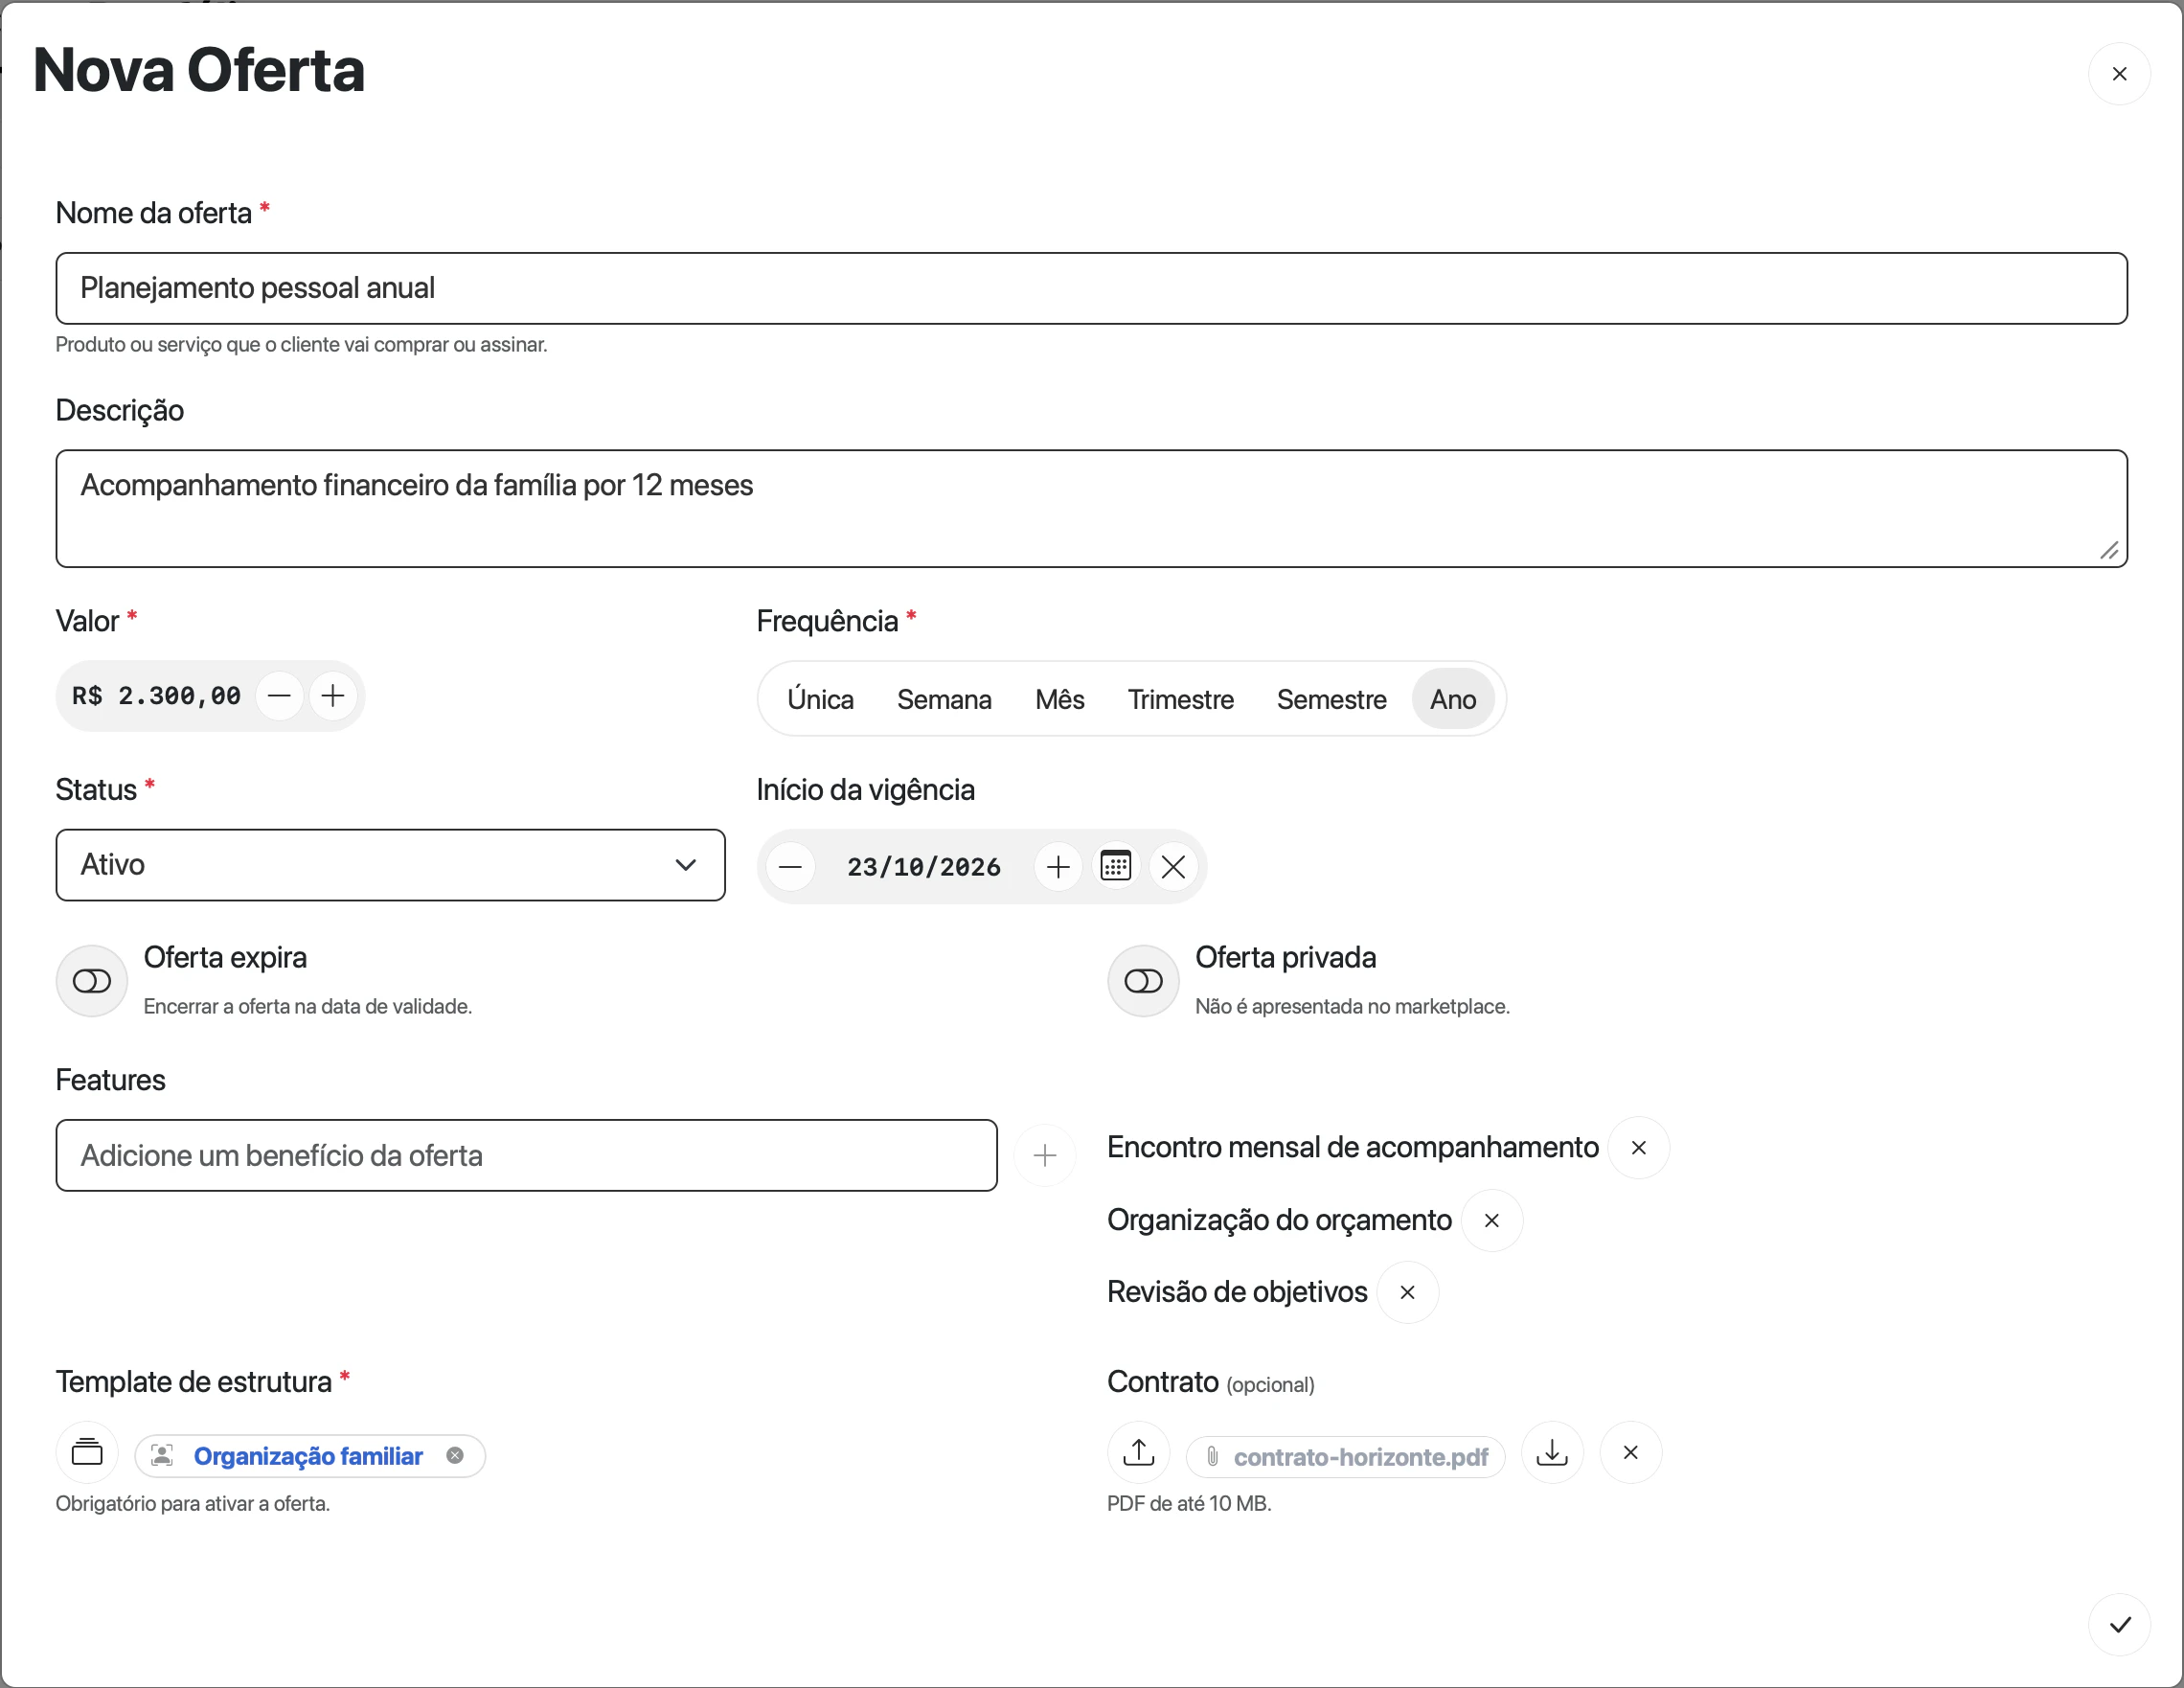This screenshot has width=2184, height=1688.
Task: Decrease the Valor amount with minus
Action: tap(279, 695)
